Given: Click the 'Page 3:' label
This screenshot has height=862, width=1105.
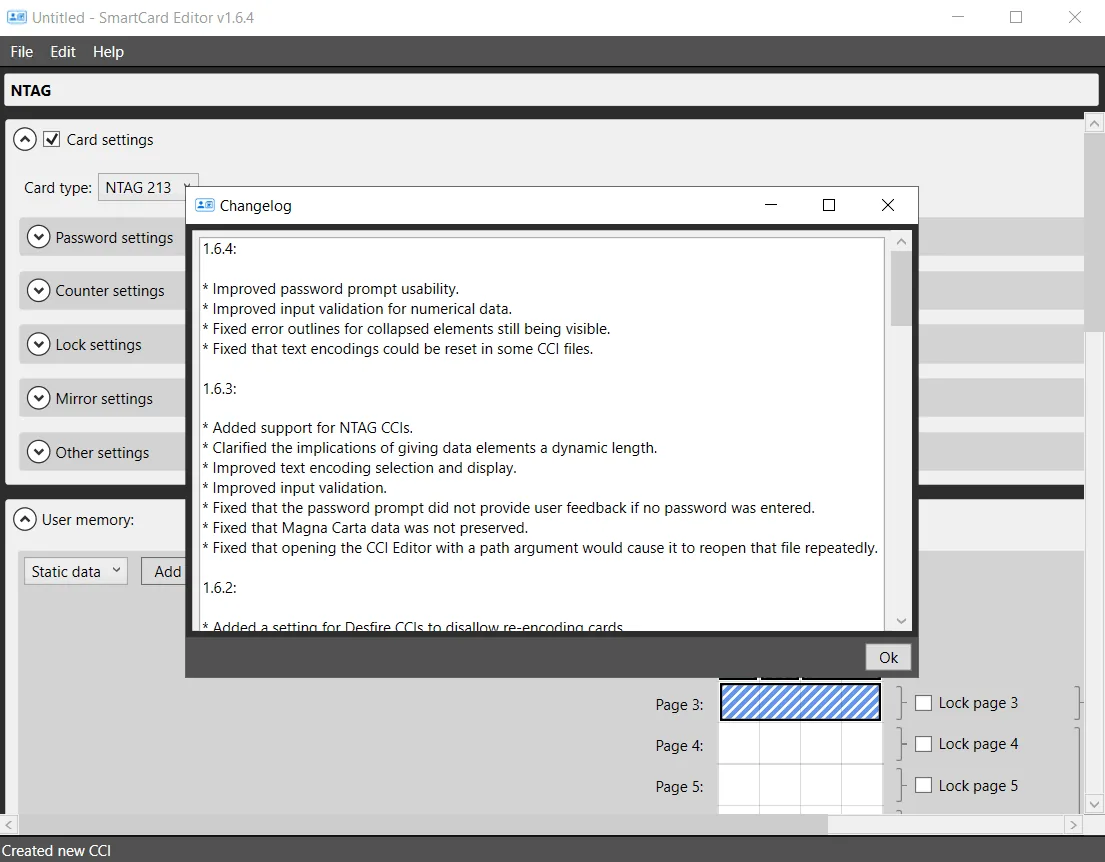Looking at the screenshot, I should pos(679,705).
